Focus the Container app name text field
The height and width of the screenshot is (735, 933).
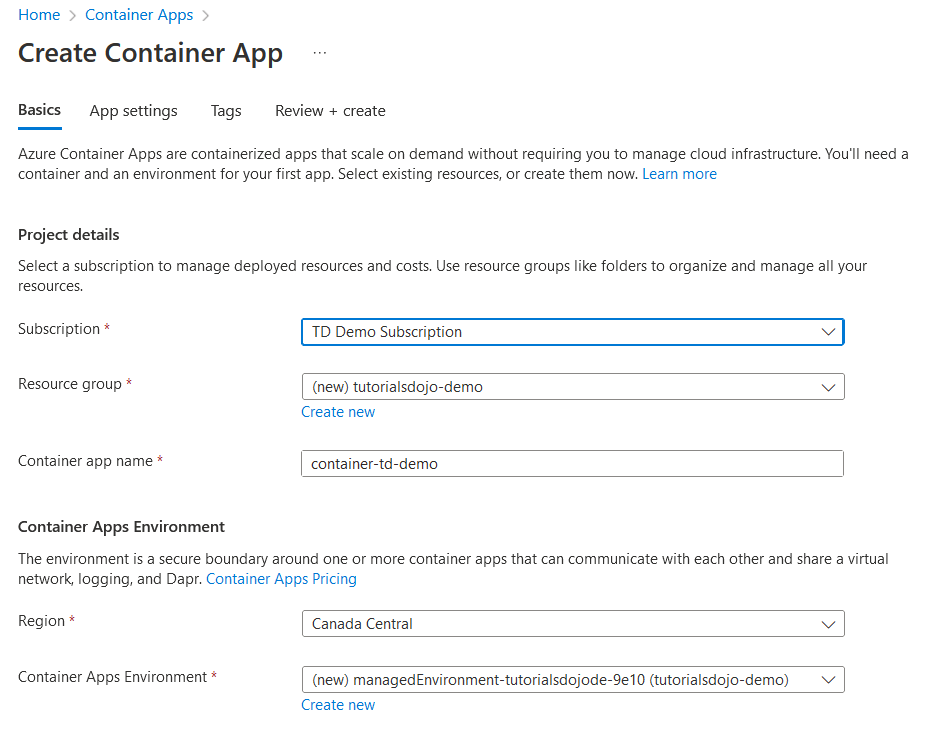[572, 464]
